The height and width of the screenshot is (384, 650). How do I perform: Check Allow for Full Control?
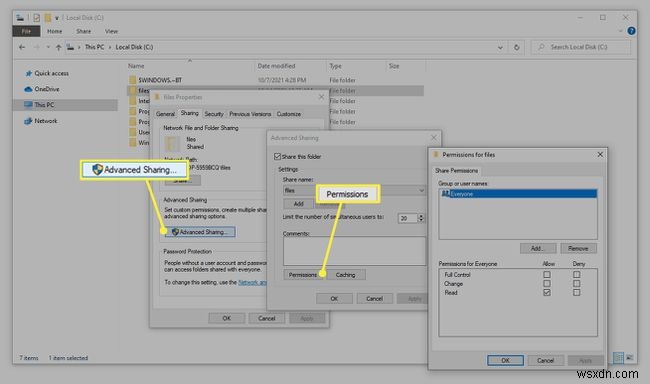(547, 275)
